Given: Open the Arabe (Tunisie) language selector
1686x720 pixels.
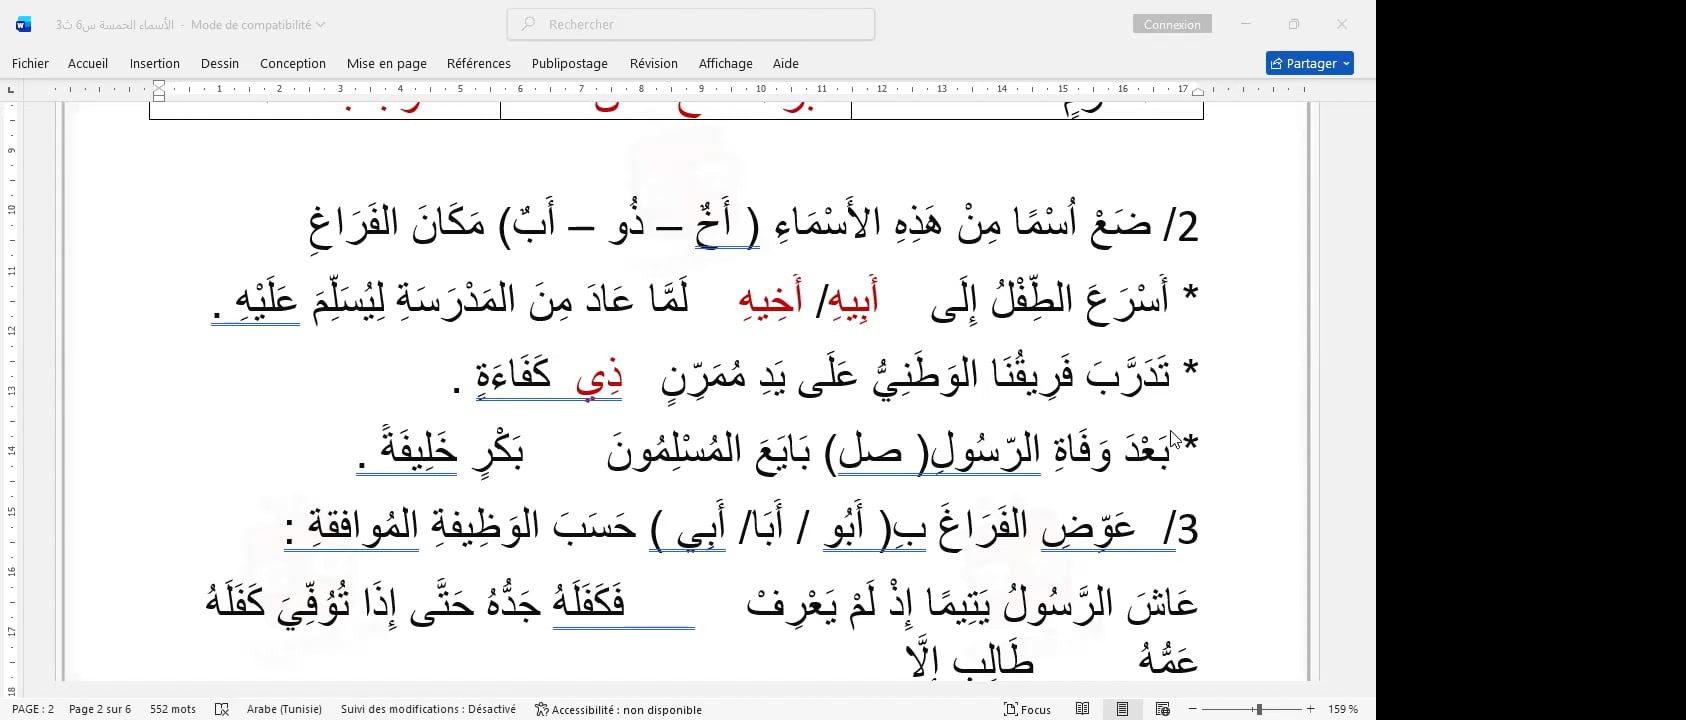Looking at the screenshot, I should pyautogui.click(x=284, y=709).
